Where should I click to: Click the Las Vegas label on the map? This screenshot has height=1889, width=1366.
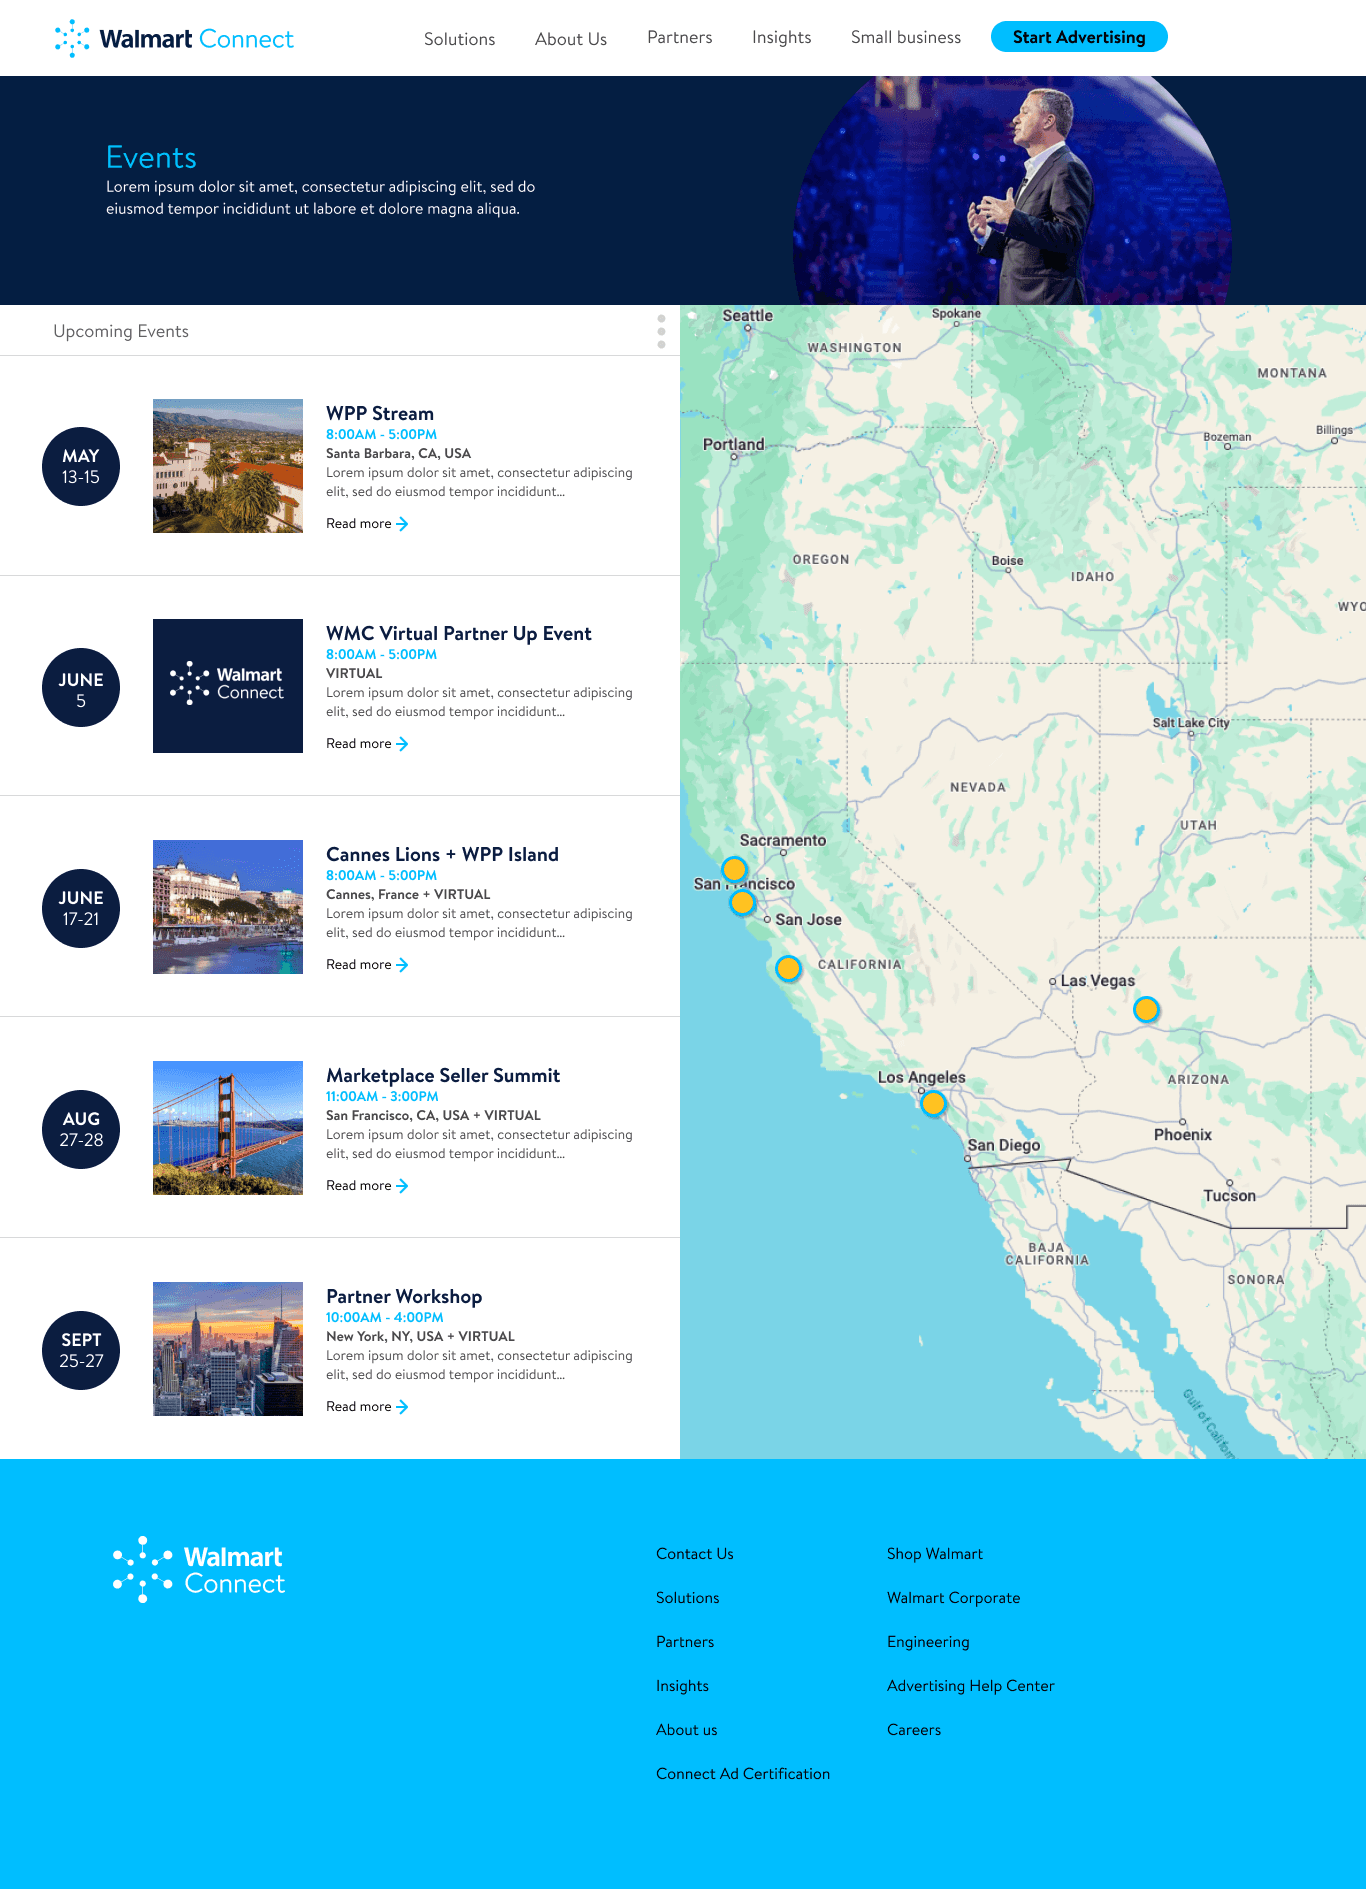pyautogui.click(x=1098, y=981)
